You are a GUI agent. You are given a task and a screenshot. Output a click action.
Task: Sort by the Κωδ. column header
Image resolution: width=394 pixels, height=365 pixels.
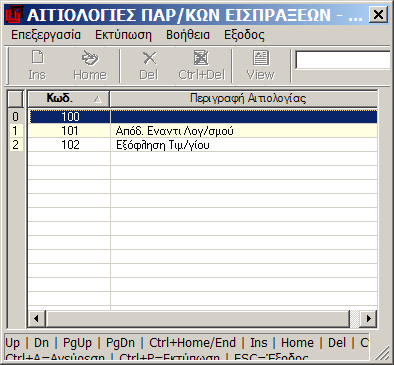68,99
